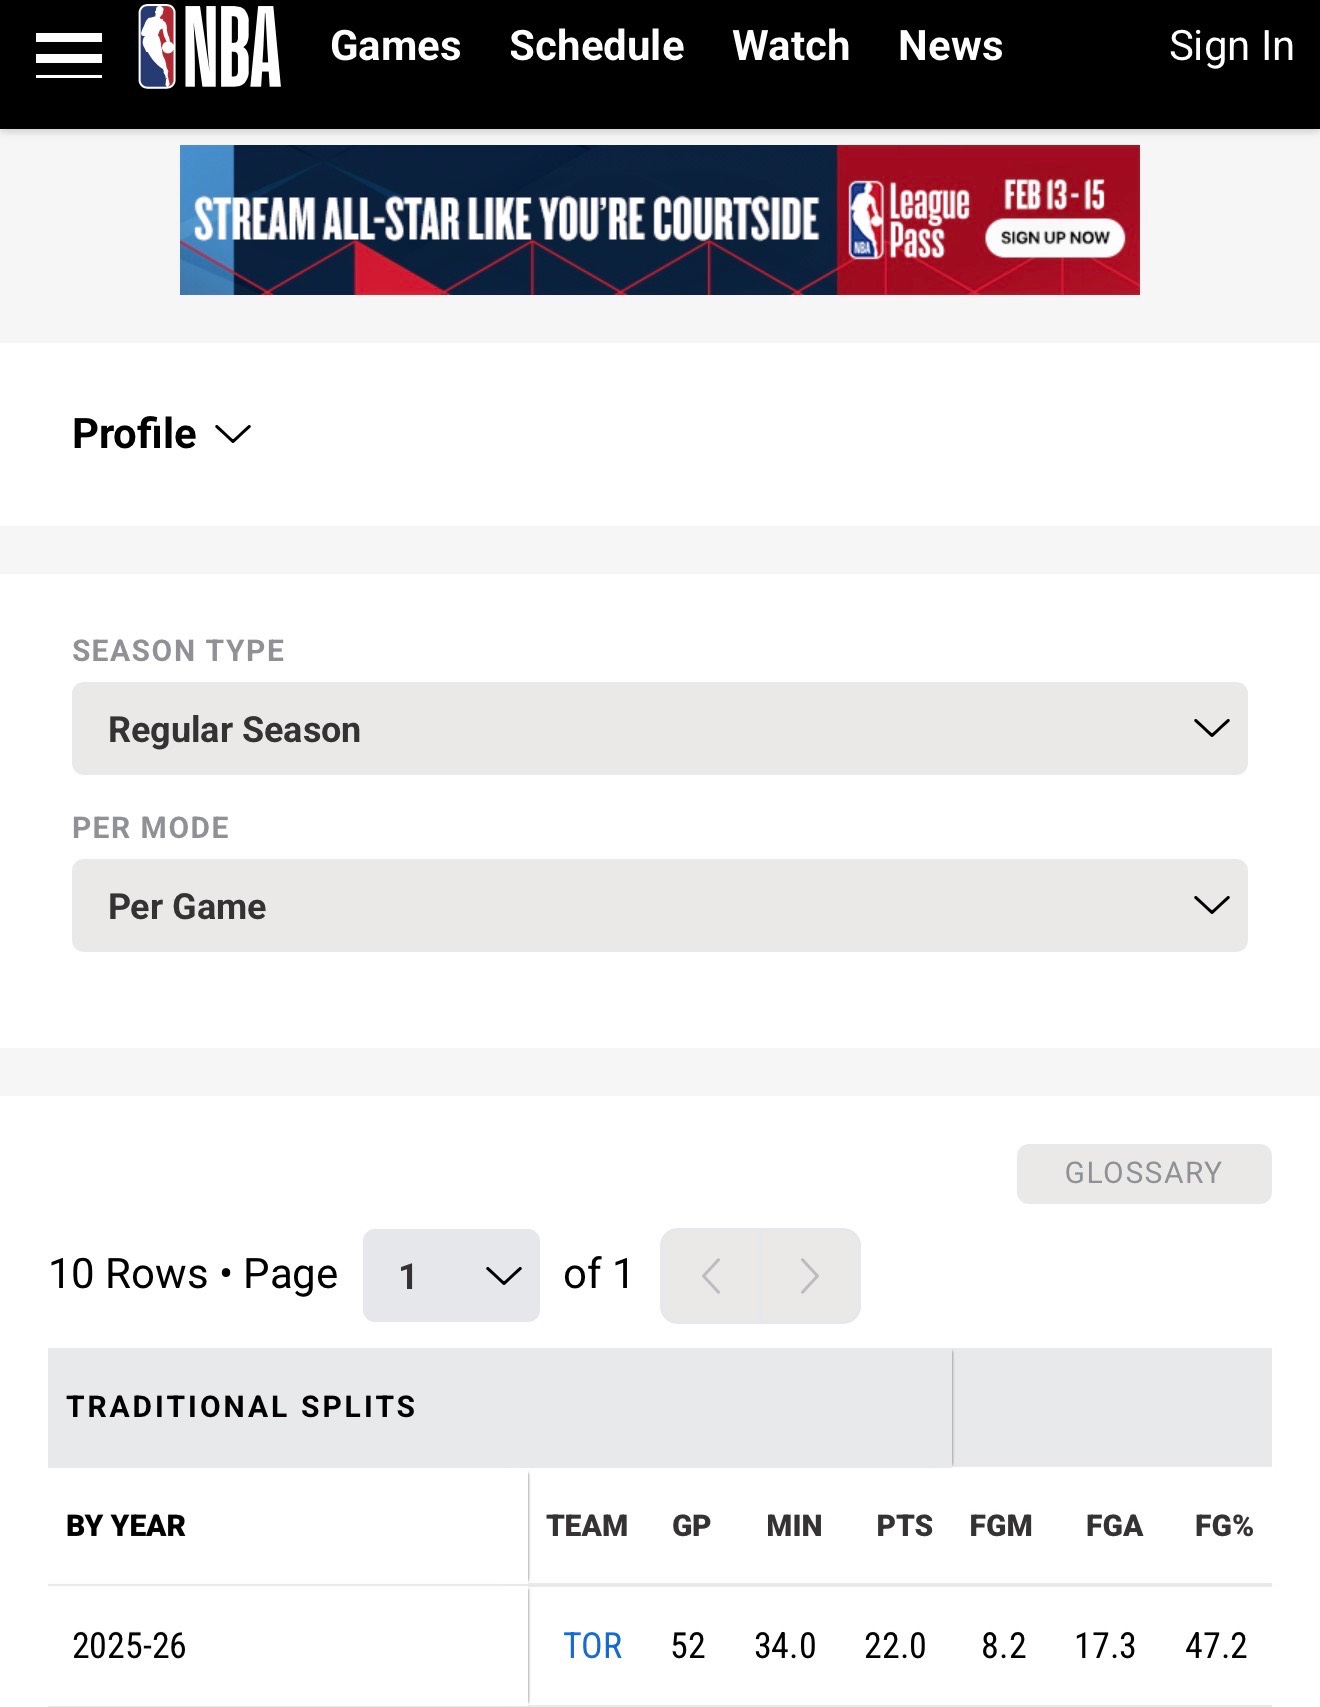
Task: Open the Schedule menu item
Action: click(x=596, y=46)
